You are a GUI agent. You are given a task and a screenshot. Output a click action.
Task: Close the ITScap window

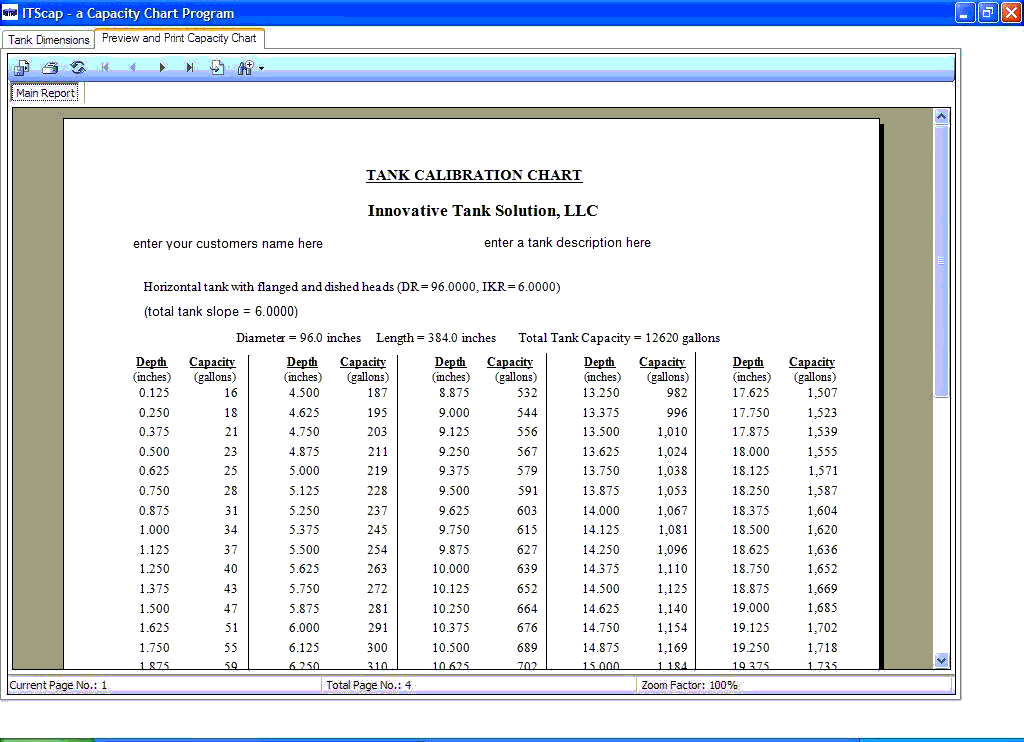click(1011, 12)
